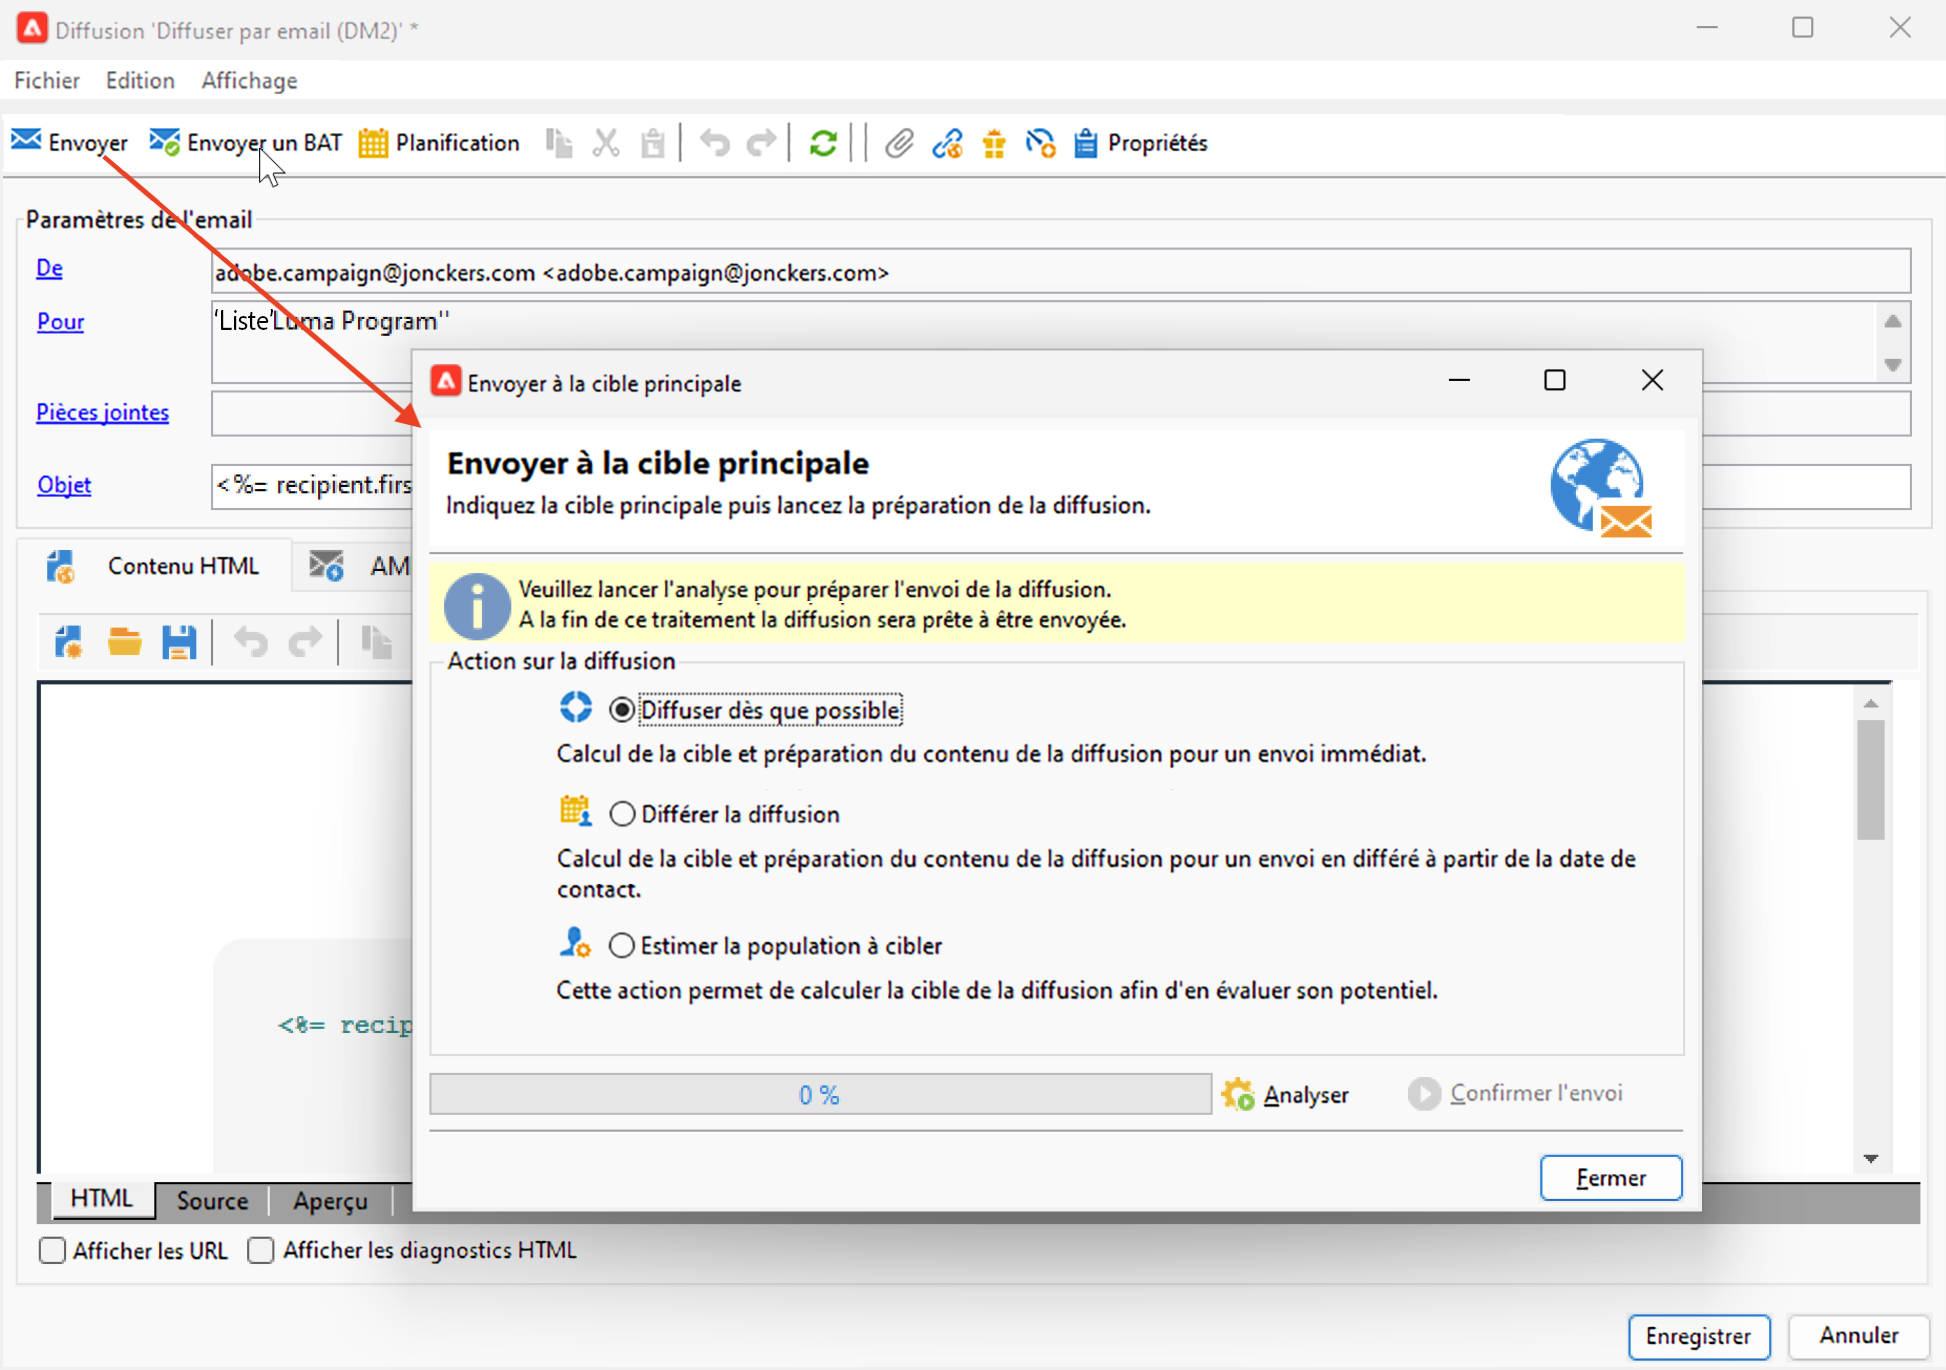1946x1370 pixels.
Task: Click the open folder icon in editor
Action: [125, 642]
